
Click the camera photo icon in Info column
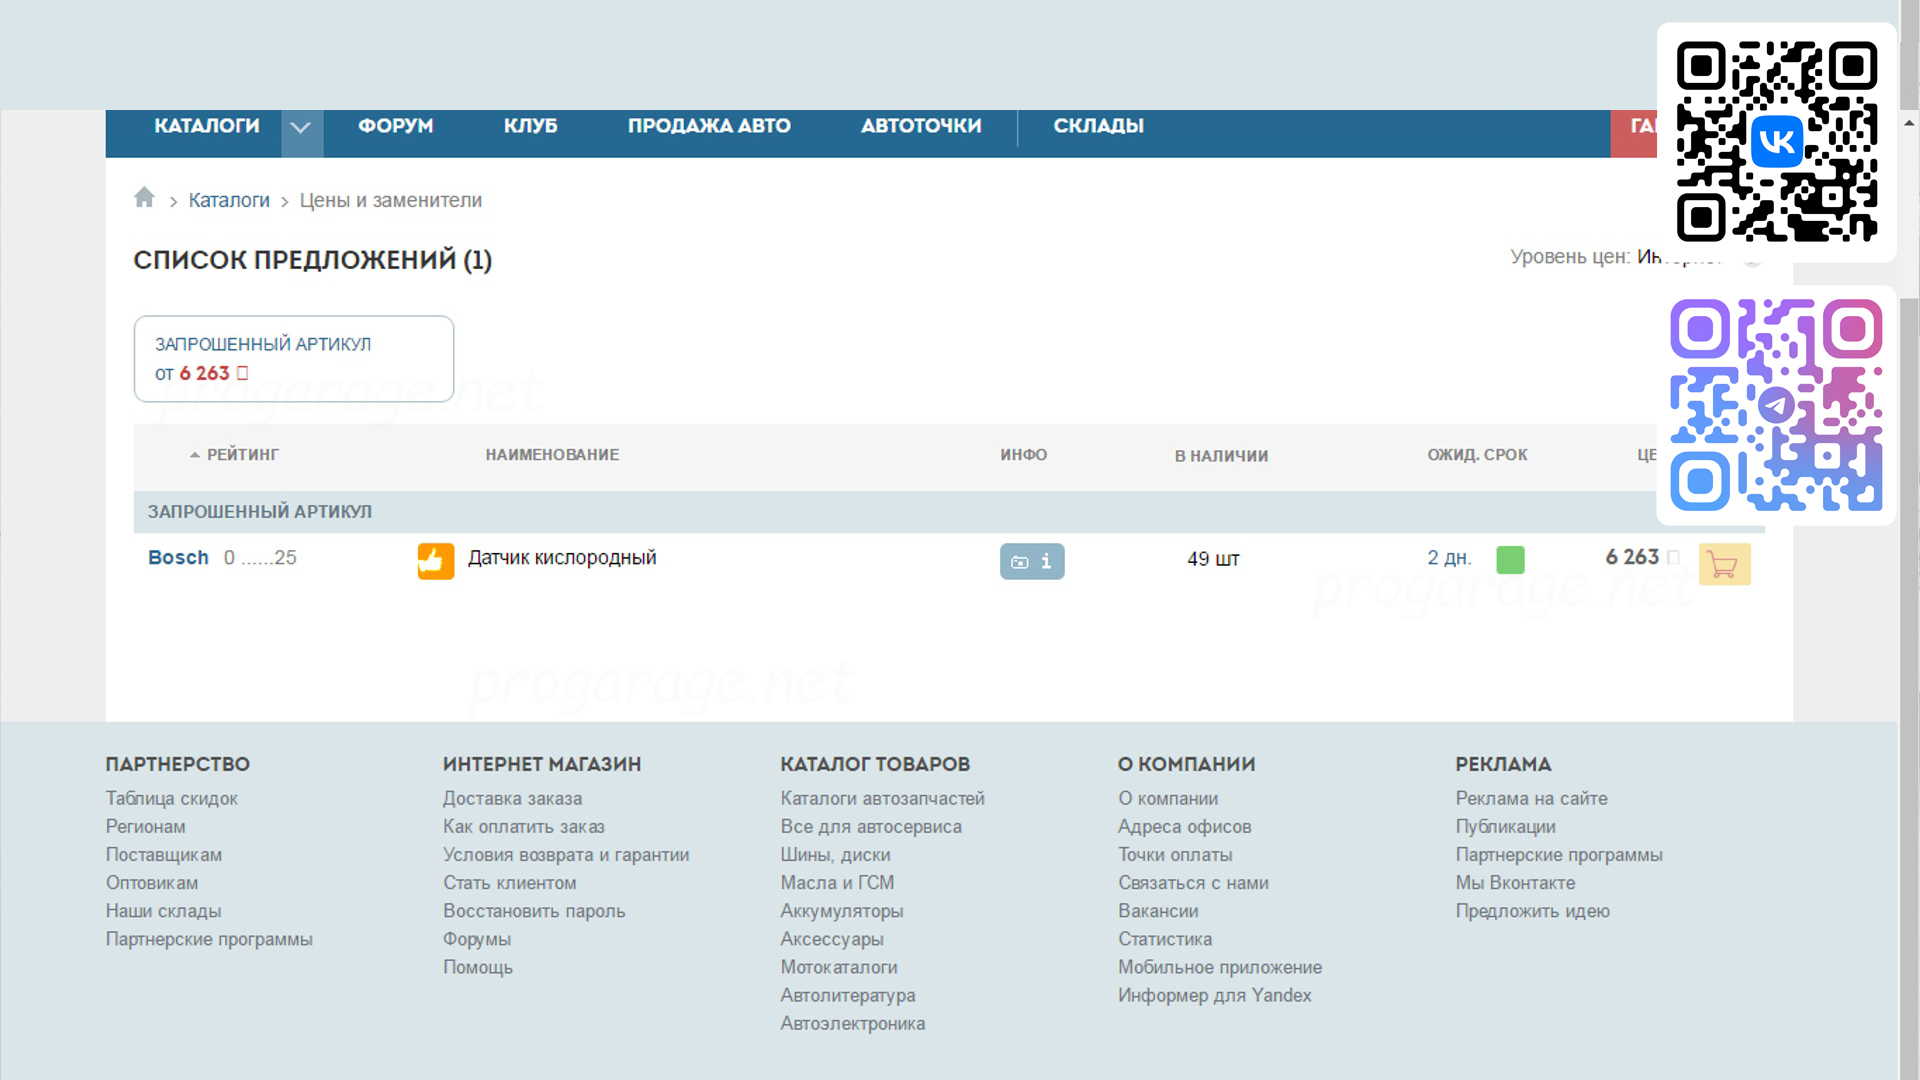click(x=1019, y=562)
